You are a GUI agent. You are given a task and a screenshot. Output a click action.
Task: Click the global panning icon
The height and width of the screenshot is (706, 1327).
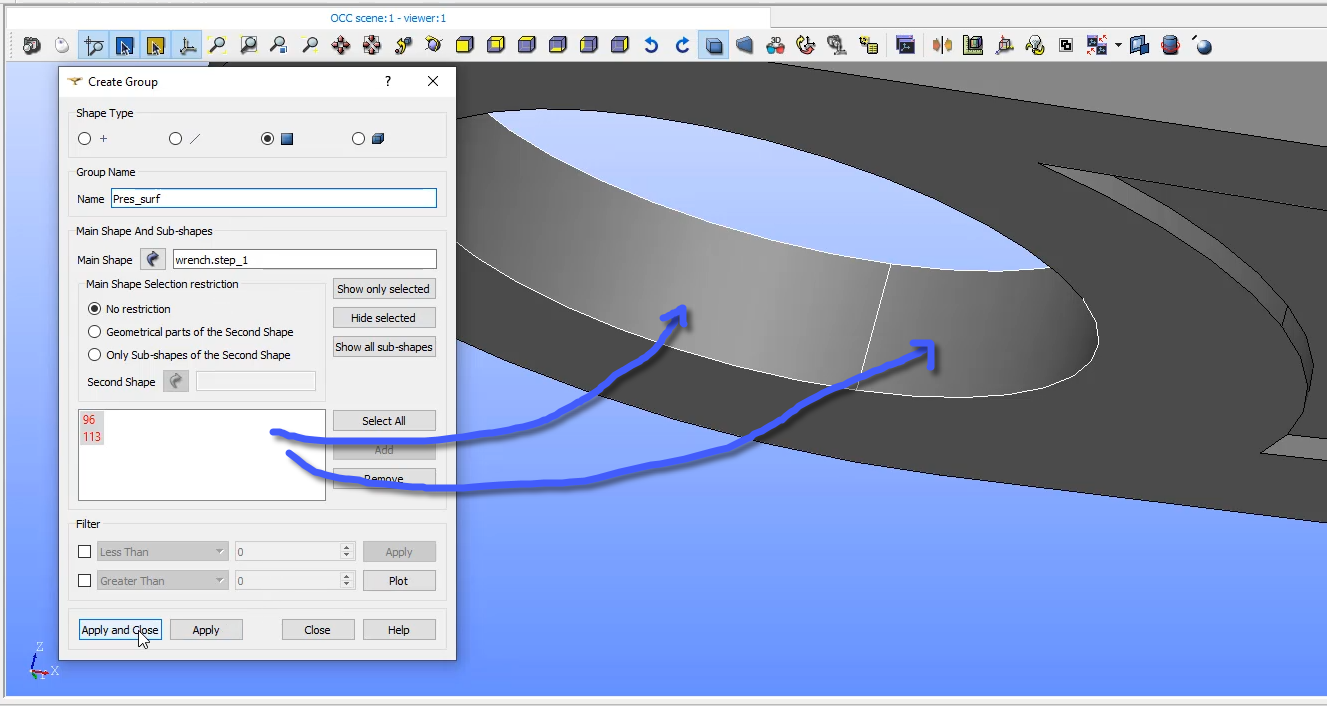coord(371,44)
